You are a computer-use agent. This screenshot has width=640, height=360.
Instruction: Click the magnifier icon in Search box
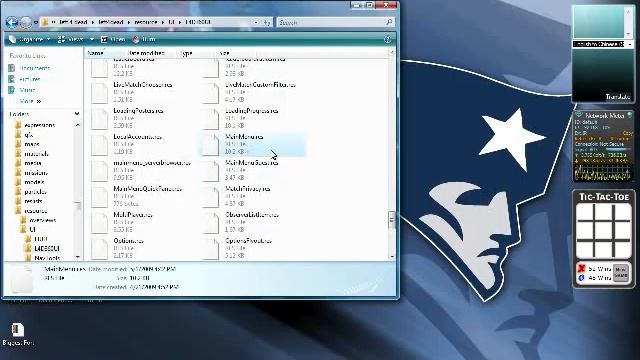(x=389, y=22)
